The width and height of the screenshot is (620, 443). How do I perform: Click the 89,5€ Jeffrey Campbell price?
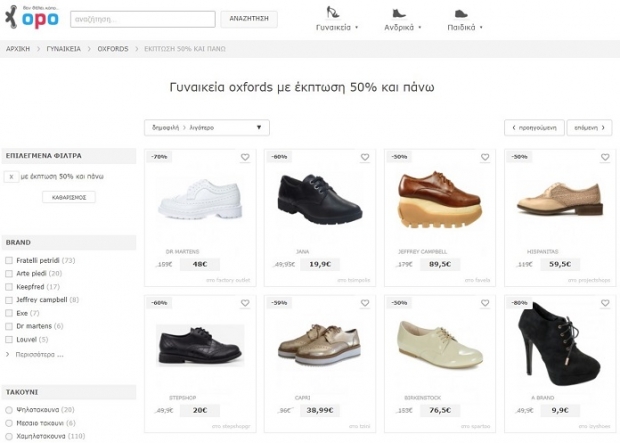pos(440,264)
